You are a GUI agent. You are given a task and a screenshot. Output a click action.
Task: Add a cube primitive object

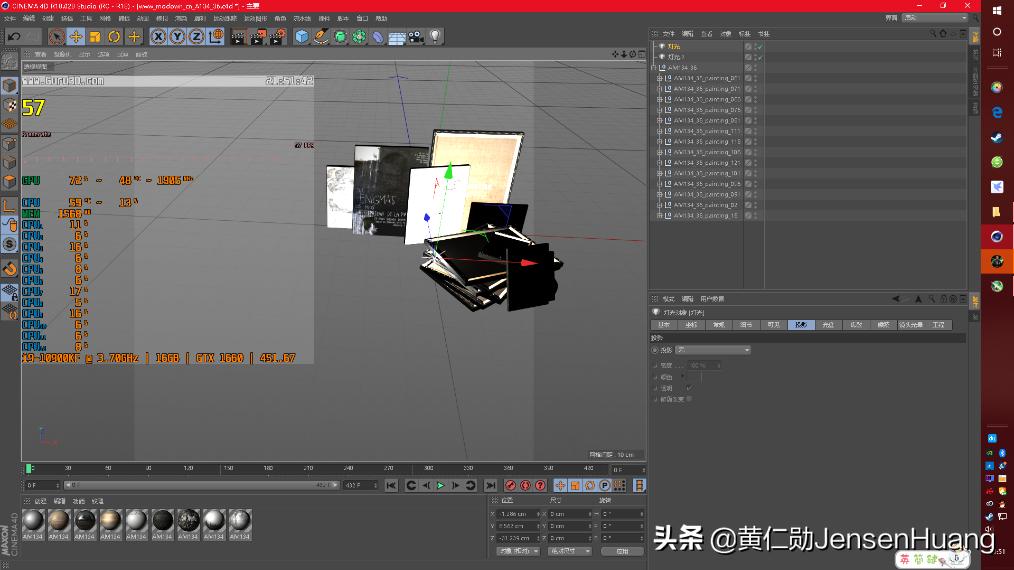[x=302, y=37]
